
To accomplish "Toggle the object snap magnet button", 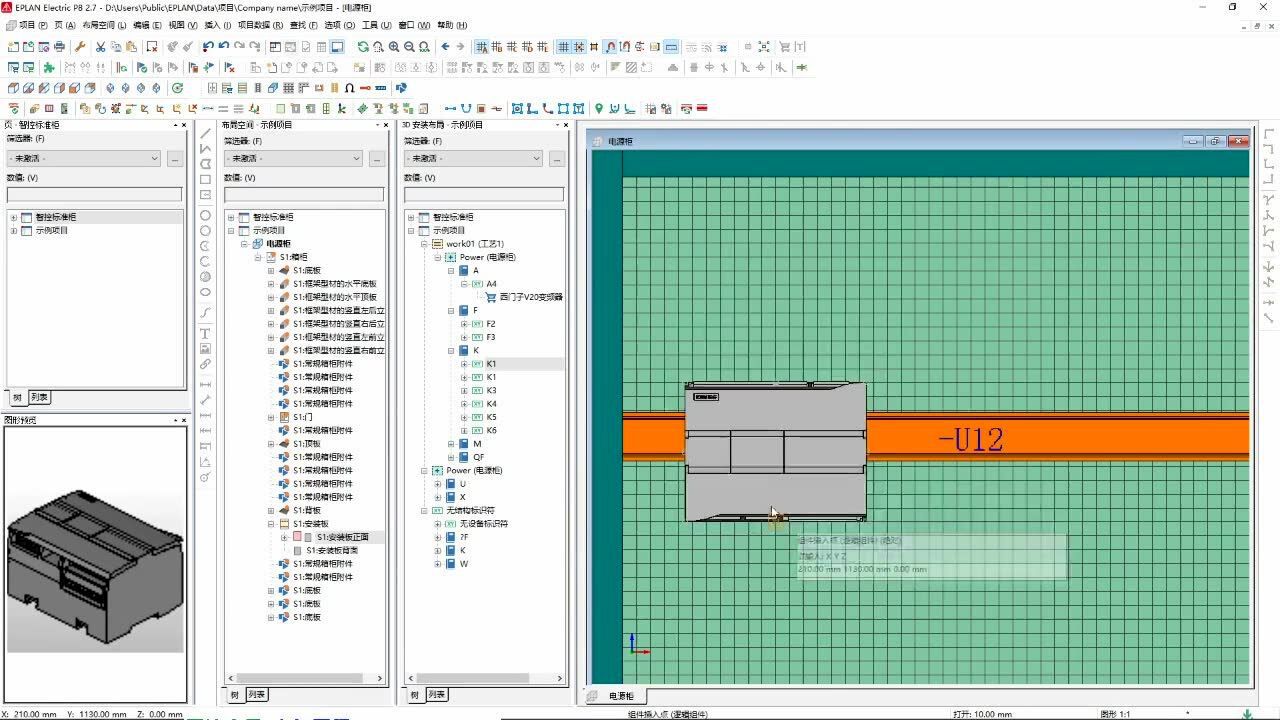I will point(610,47).
